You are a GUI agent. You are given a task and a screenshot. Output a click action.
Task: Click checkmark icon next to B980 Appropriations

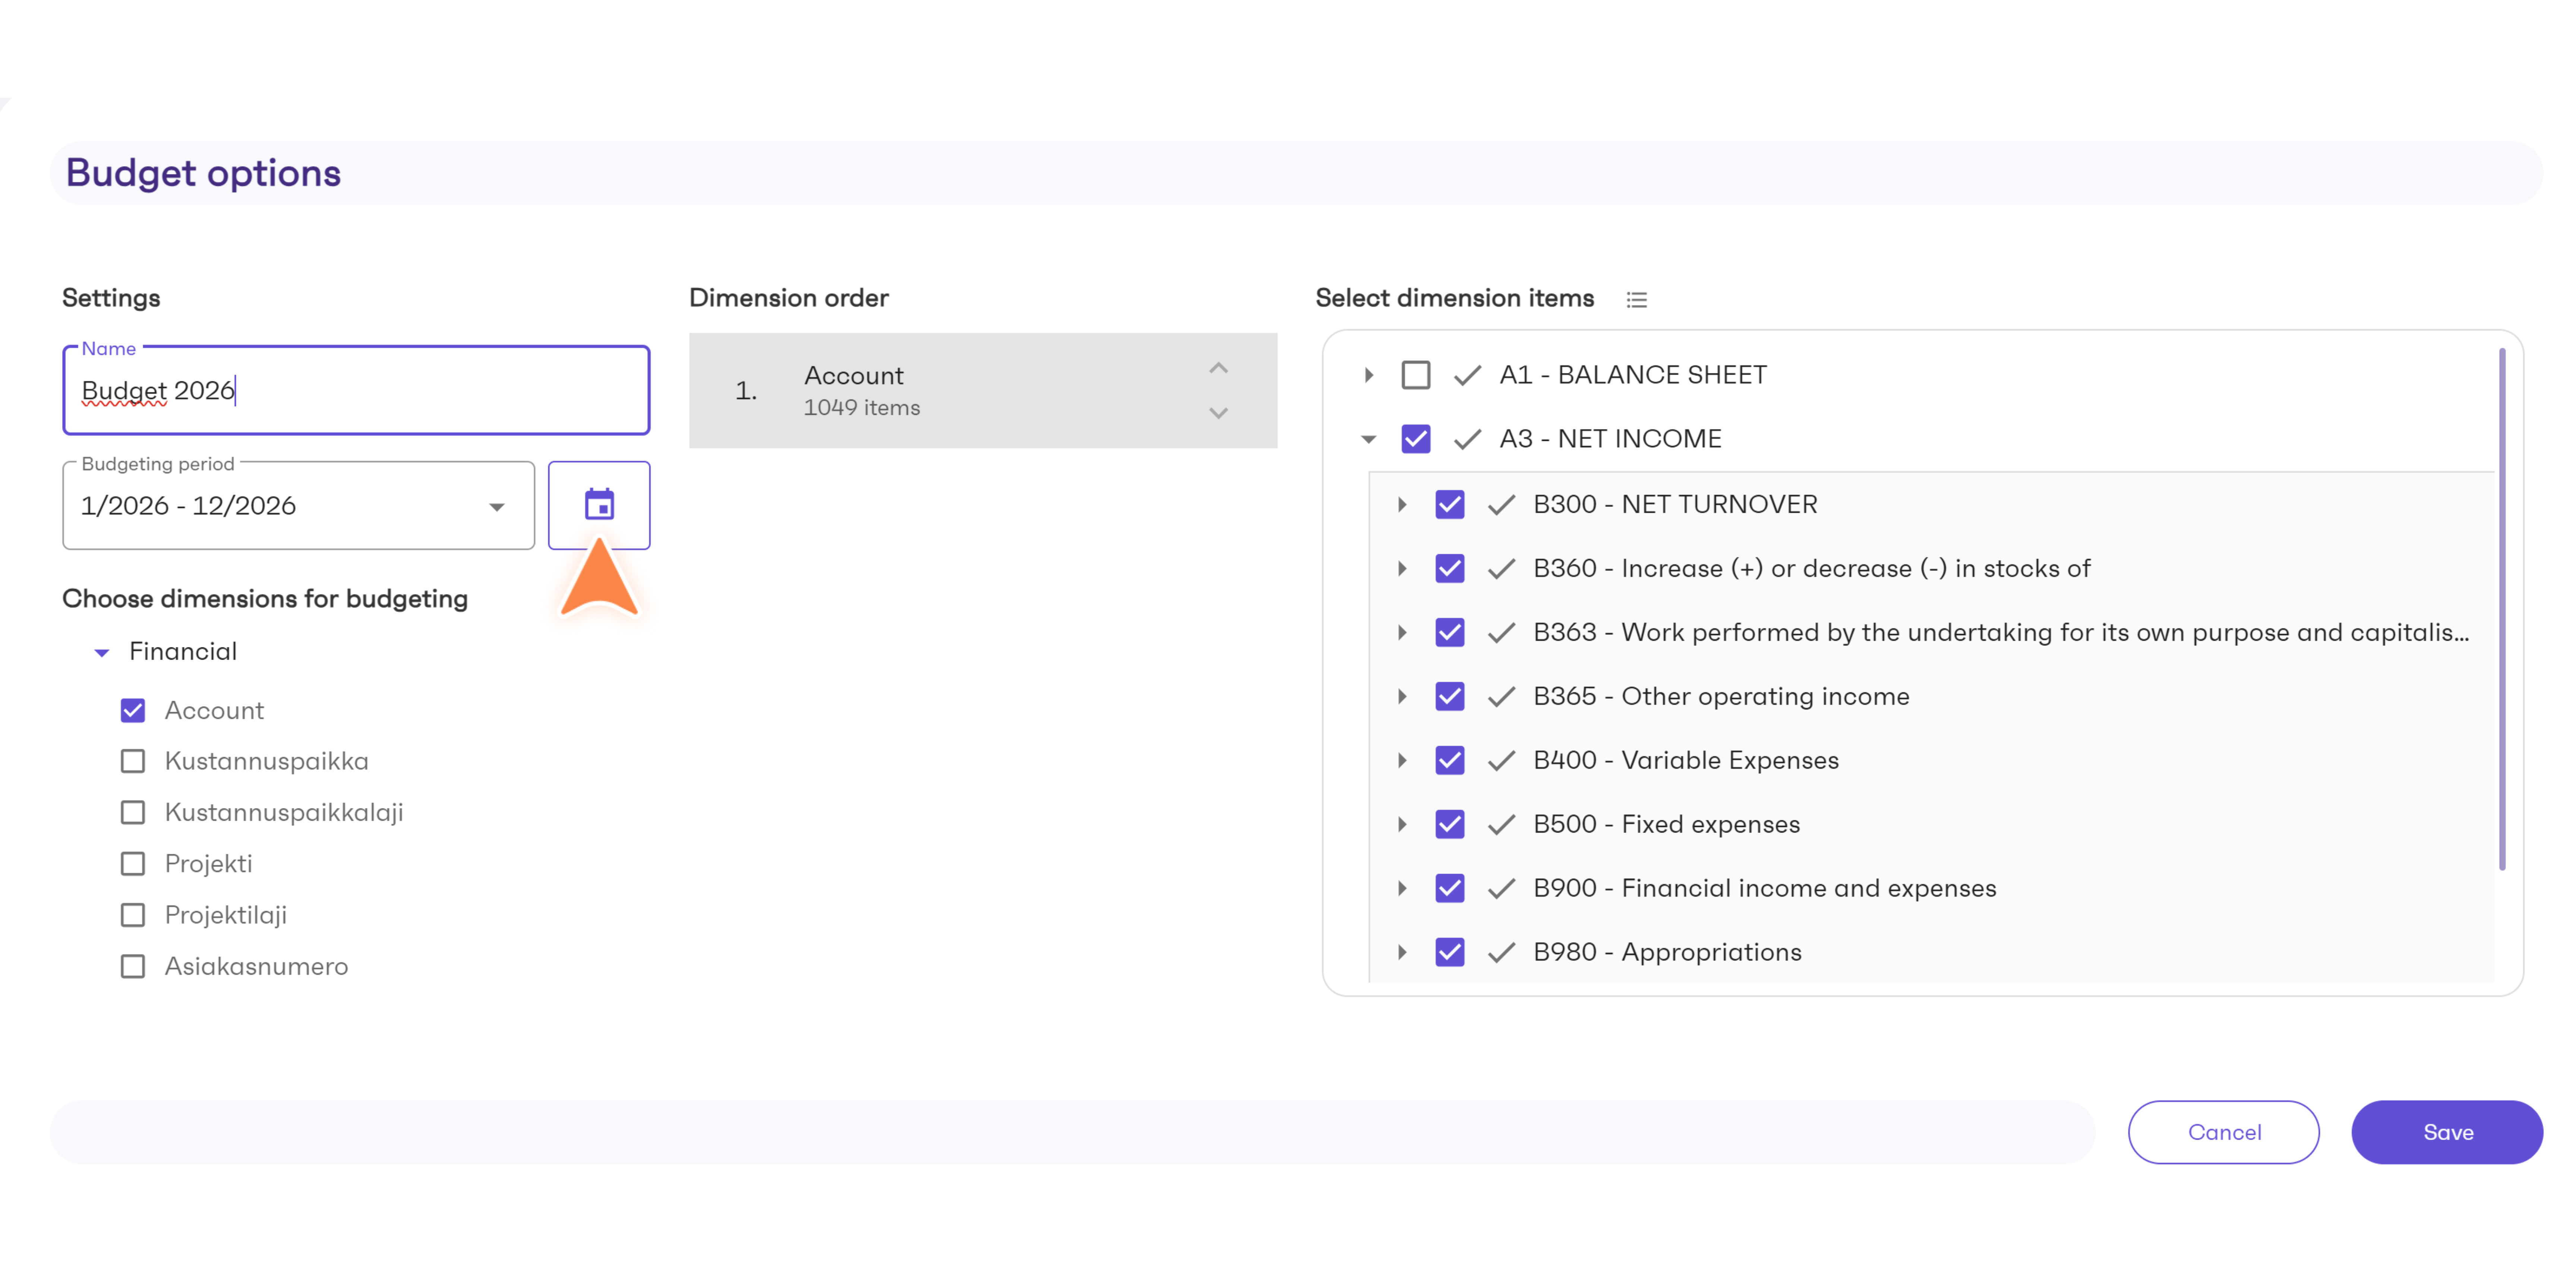(1501, 953)
